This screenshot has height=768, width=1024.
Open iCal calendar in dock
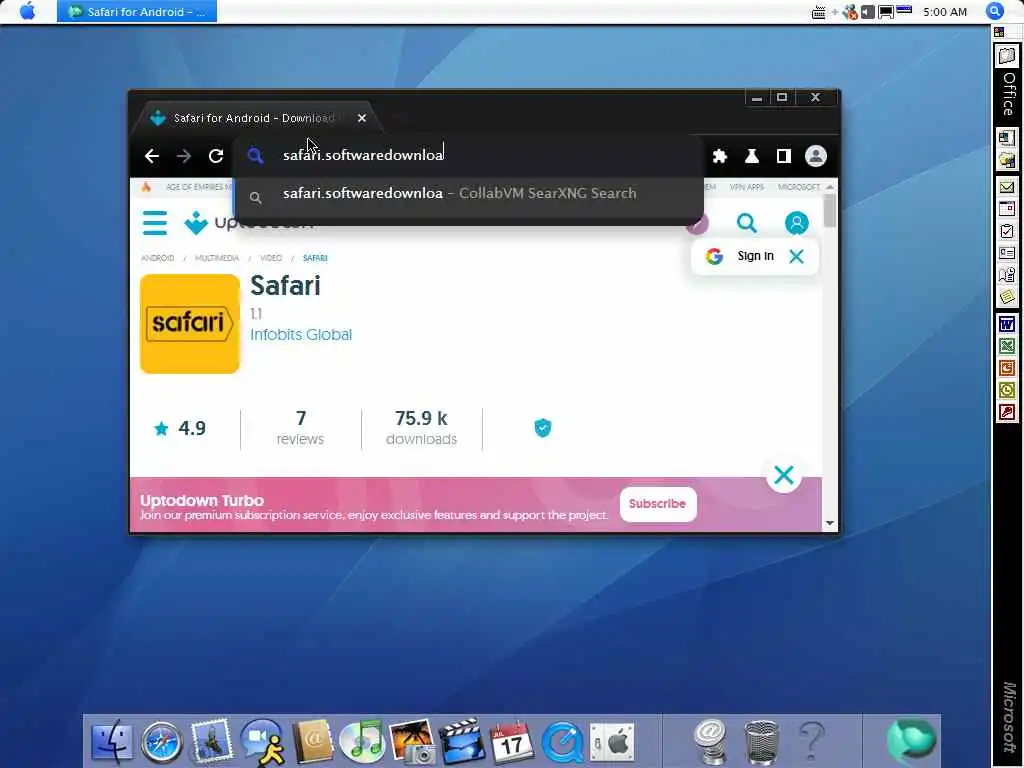tap(511, 742)
